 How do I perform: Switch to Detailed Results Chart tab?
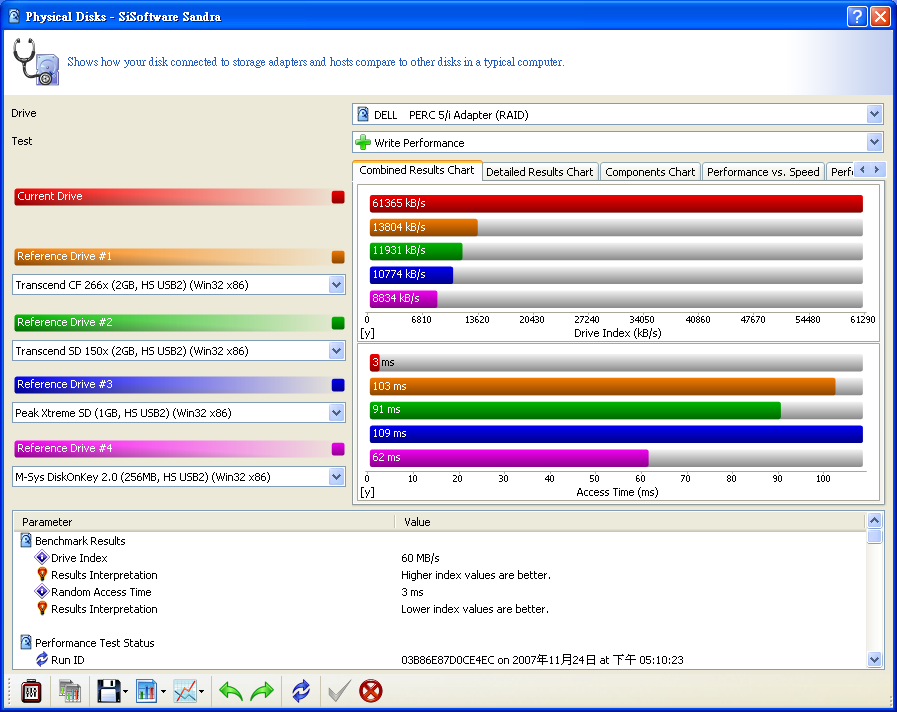click(539, 172)
